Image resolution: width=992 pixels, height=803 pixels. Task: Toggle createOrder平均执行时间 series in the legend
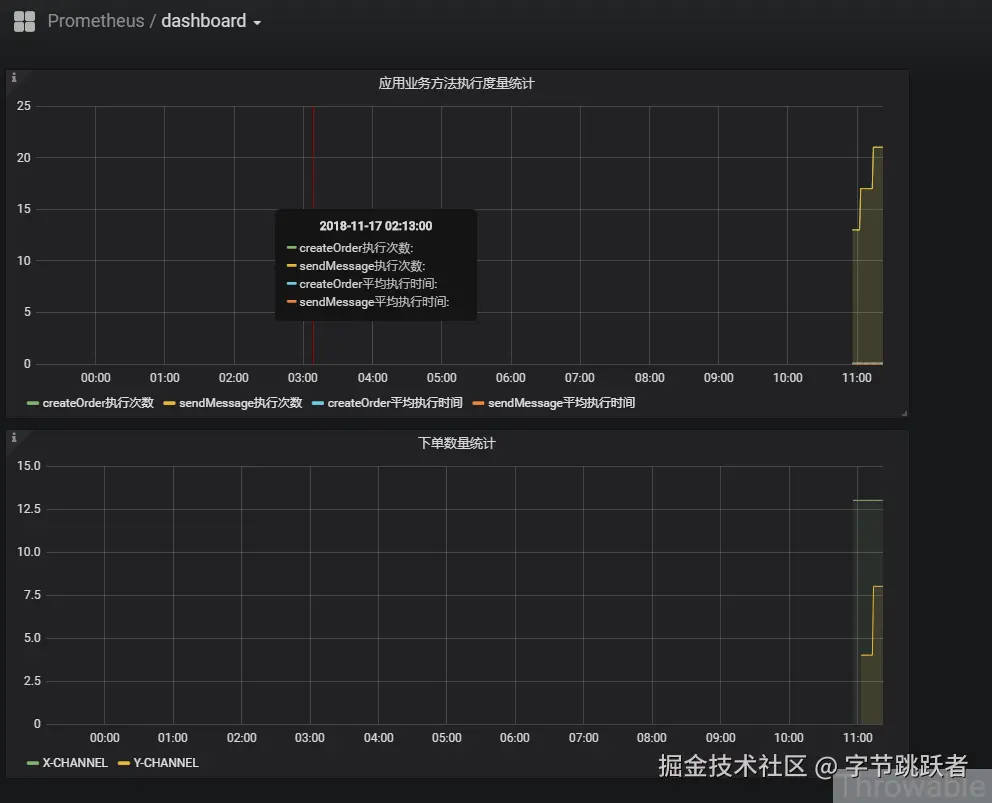click(x=395, y=403)
